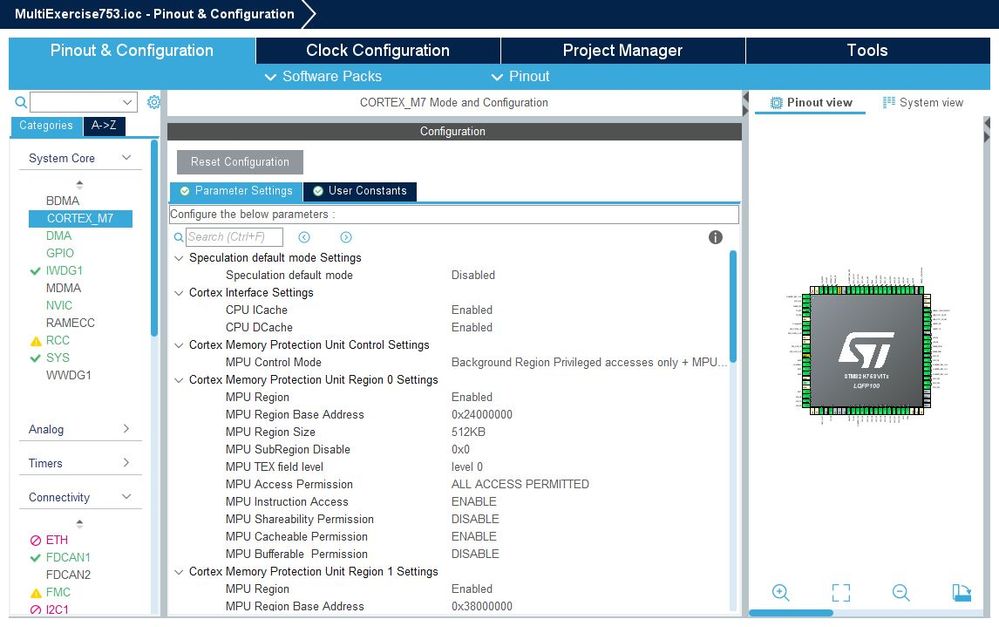This screenshot has height=627, width=999.
Task: Click the parameter search input field
Action: click(x=234, y=237)
